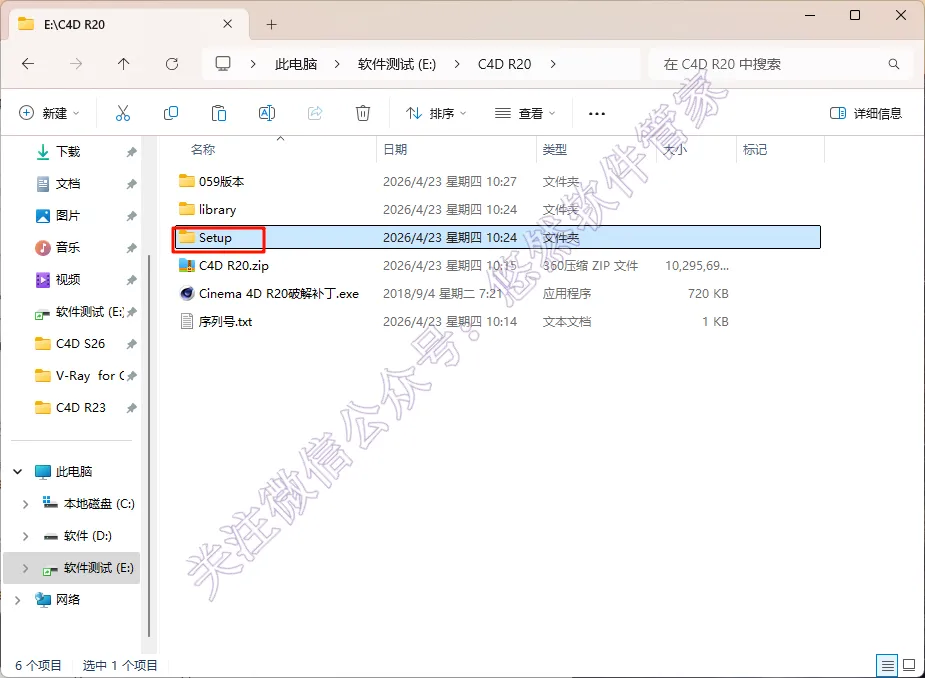Select the Setup folder name
This screenshot has height=678, width=925.
point(215,237)
